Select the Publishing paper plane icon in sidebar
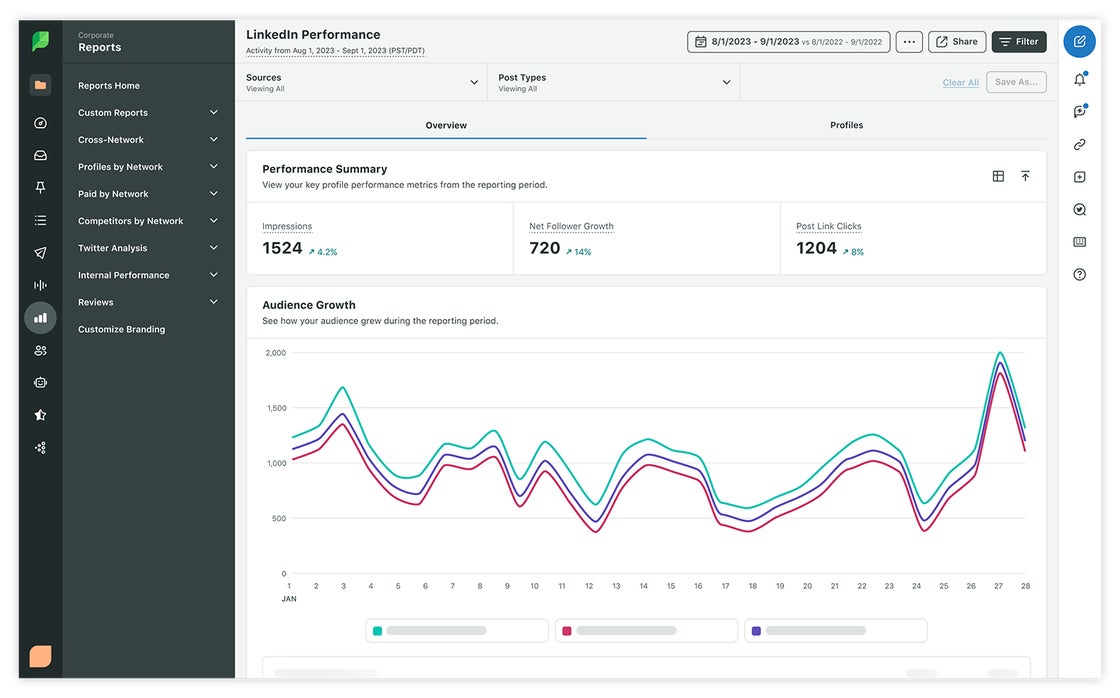Image resolution: width=1120 pixels, height=698 pixels. point(40,252)
